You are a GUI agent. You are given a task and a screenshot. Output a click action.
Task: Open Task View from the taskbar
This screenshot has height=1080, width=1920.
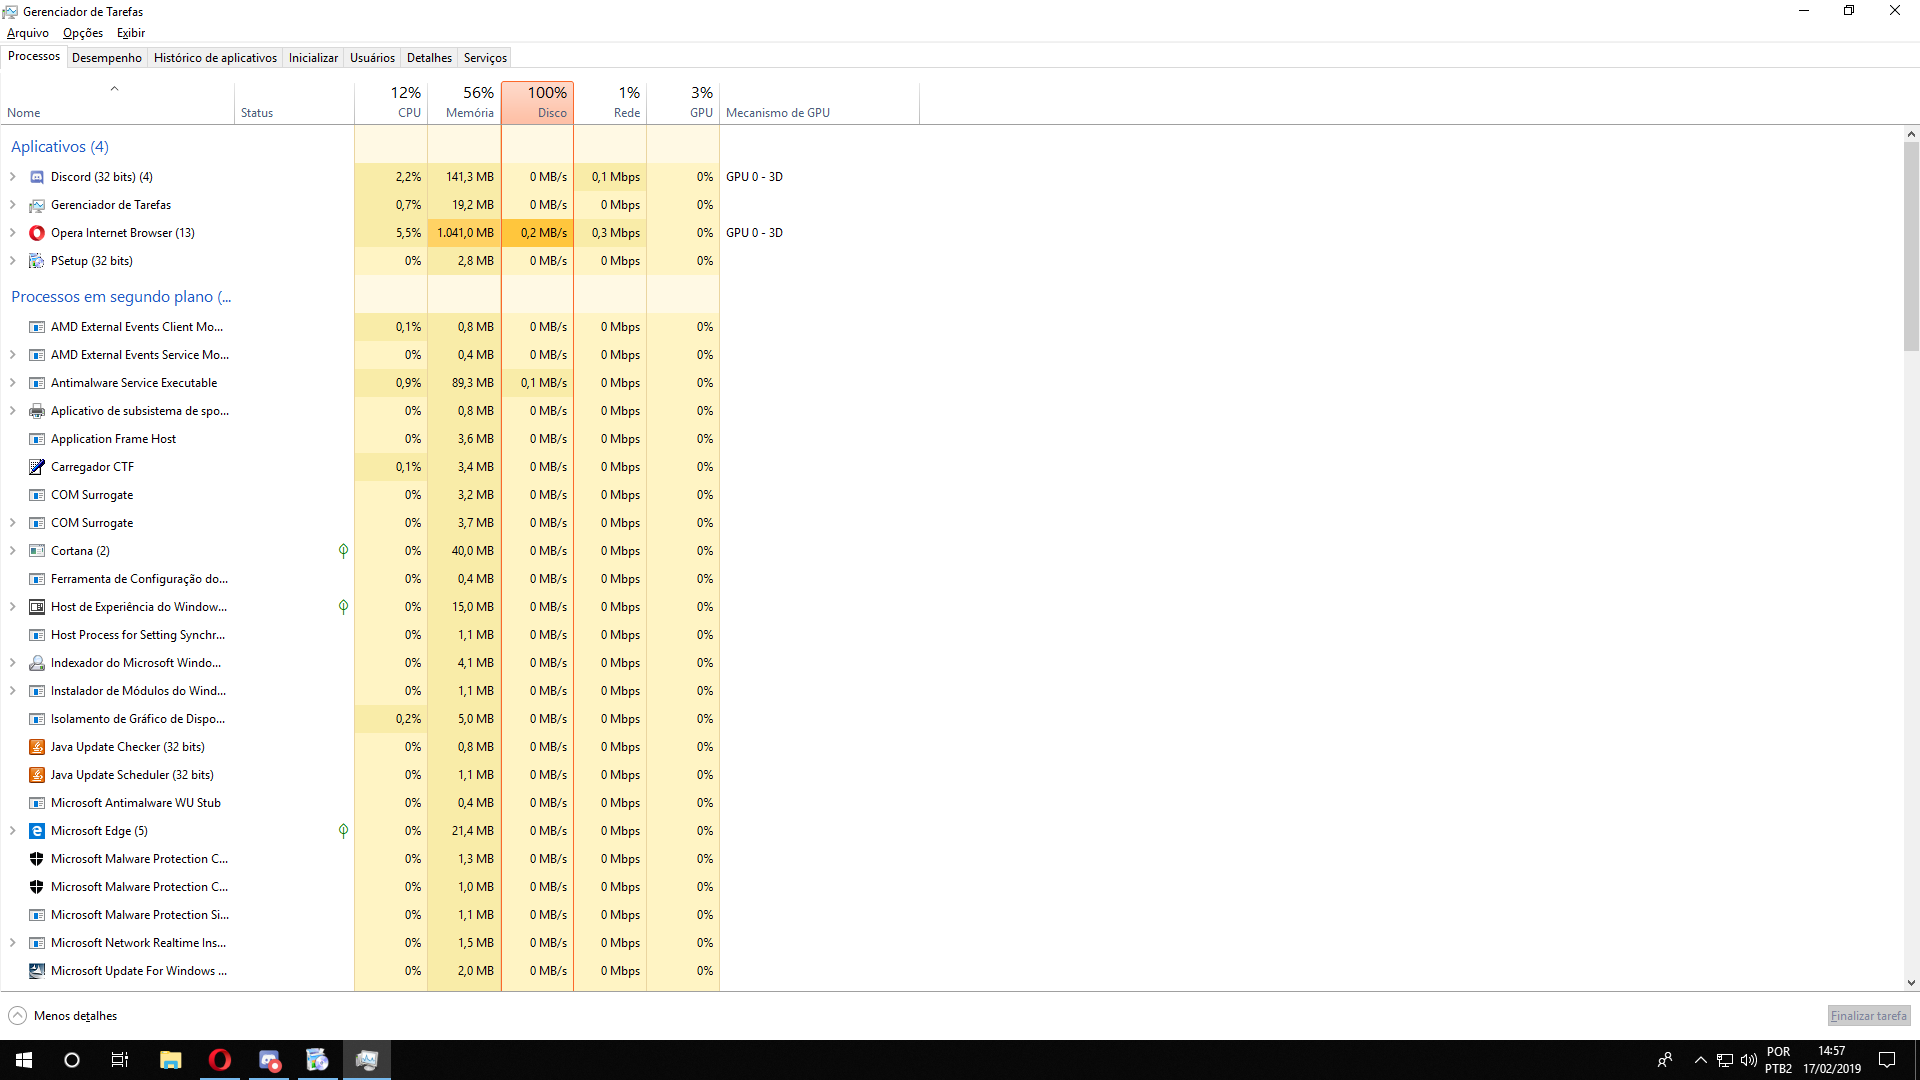click(120, 1060)
